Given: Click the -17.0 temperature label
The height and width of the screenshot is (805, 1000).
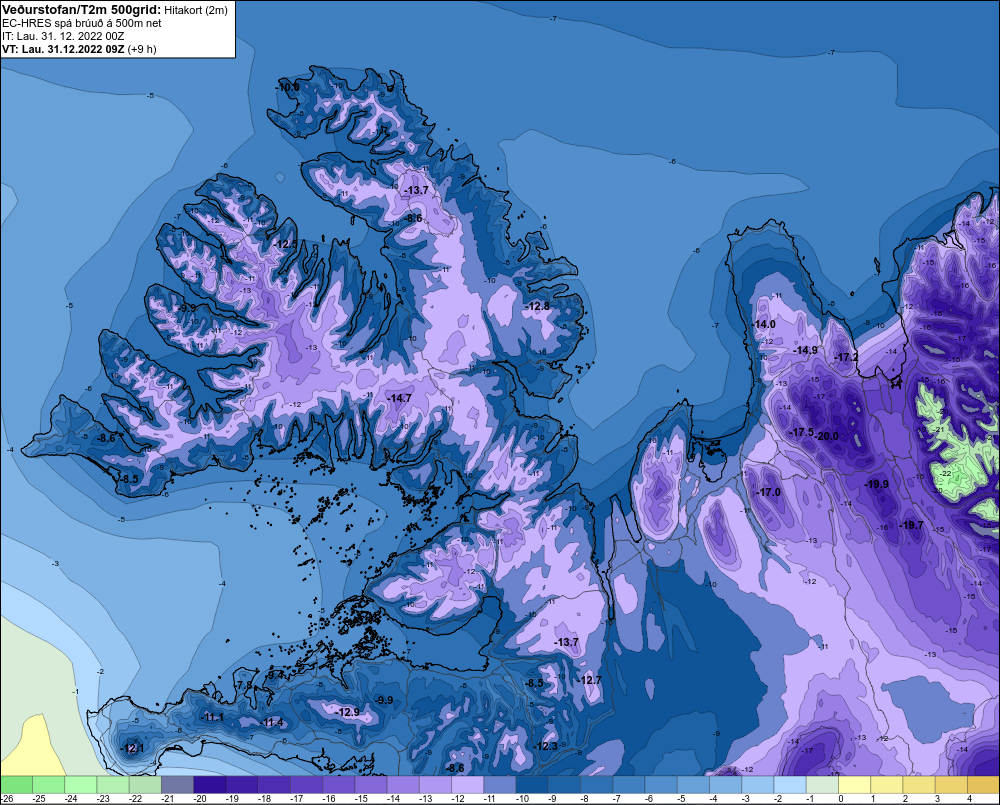Looking at the screenshot, I should click(x=769, y=492).
